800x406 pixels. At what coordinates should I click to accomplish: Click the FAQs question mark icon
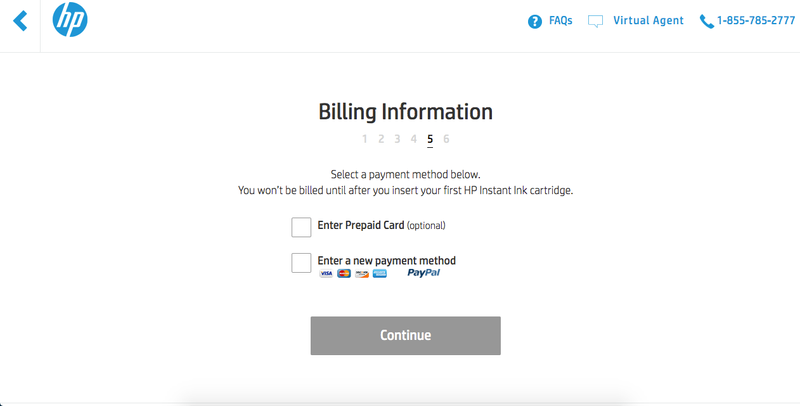[x=535, y=21]
